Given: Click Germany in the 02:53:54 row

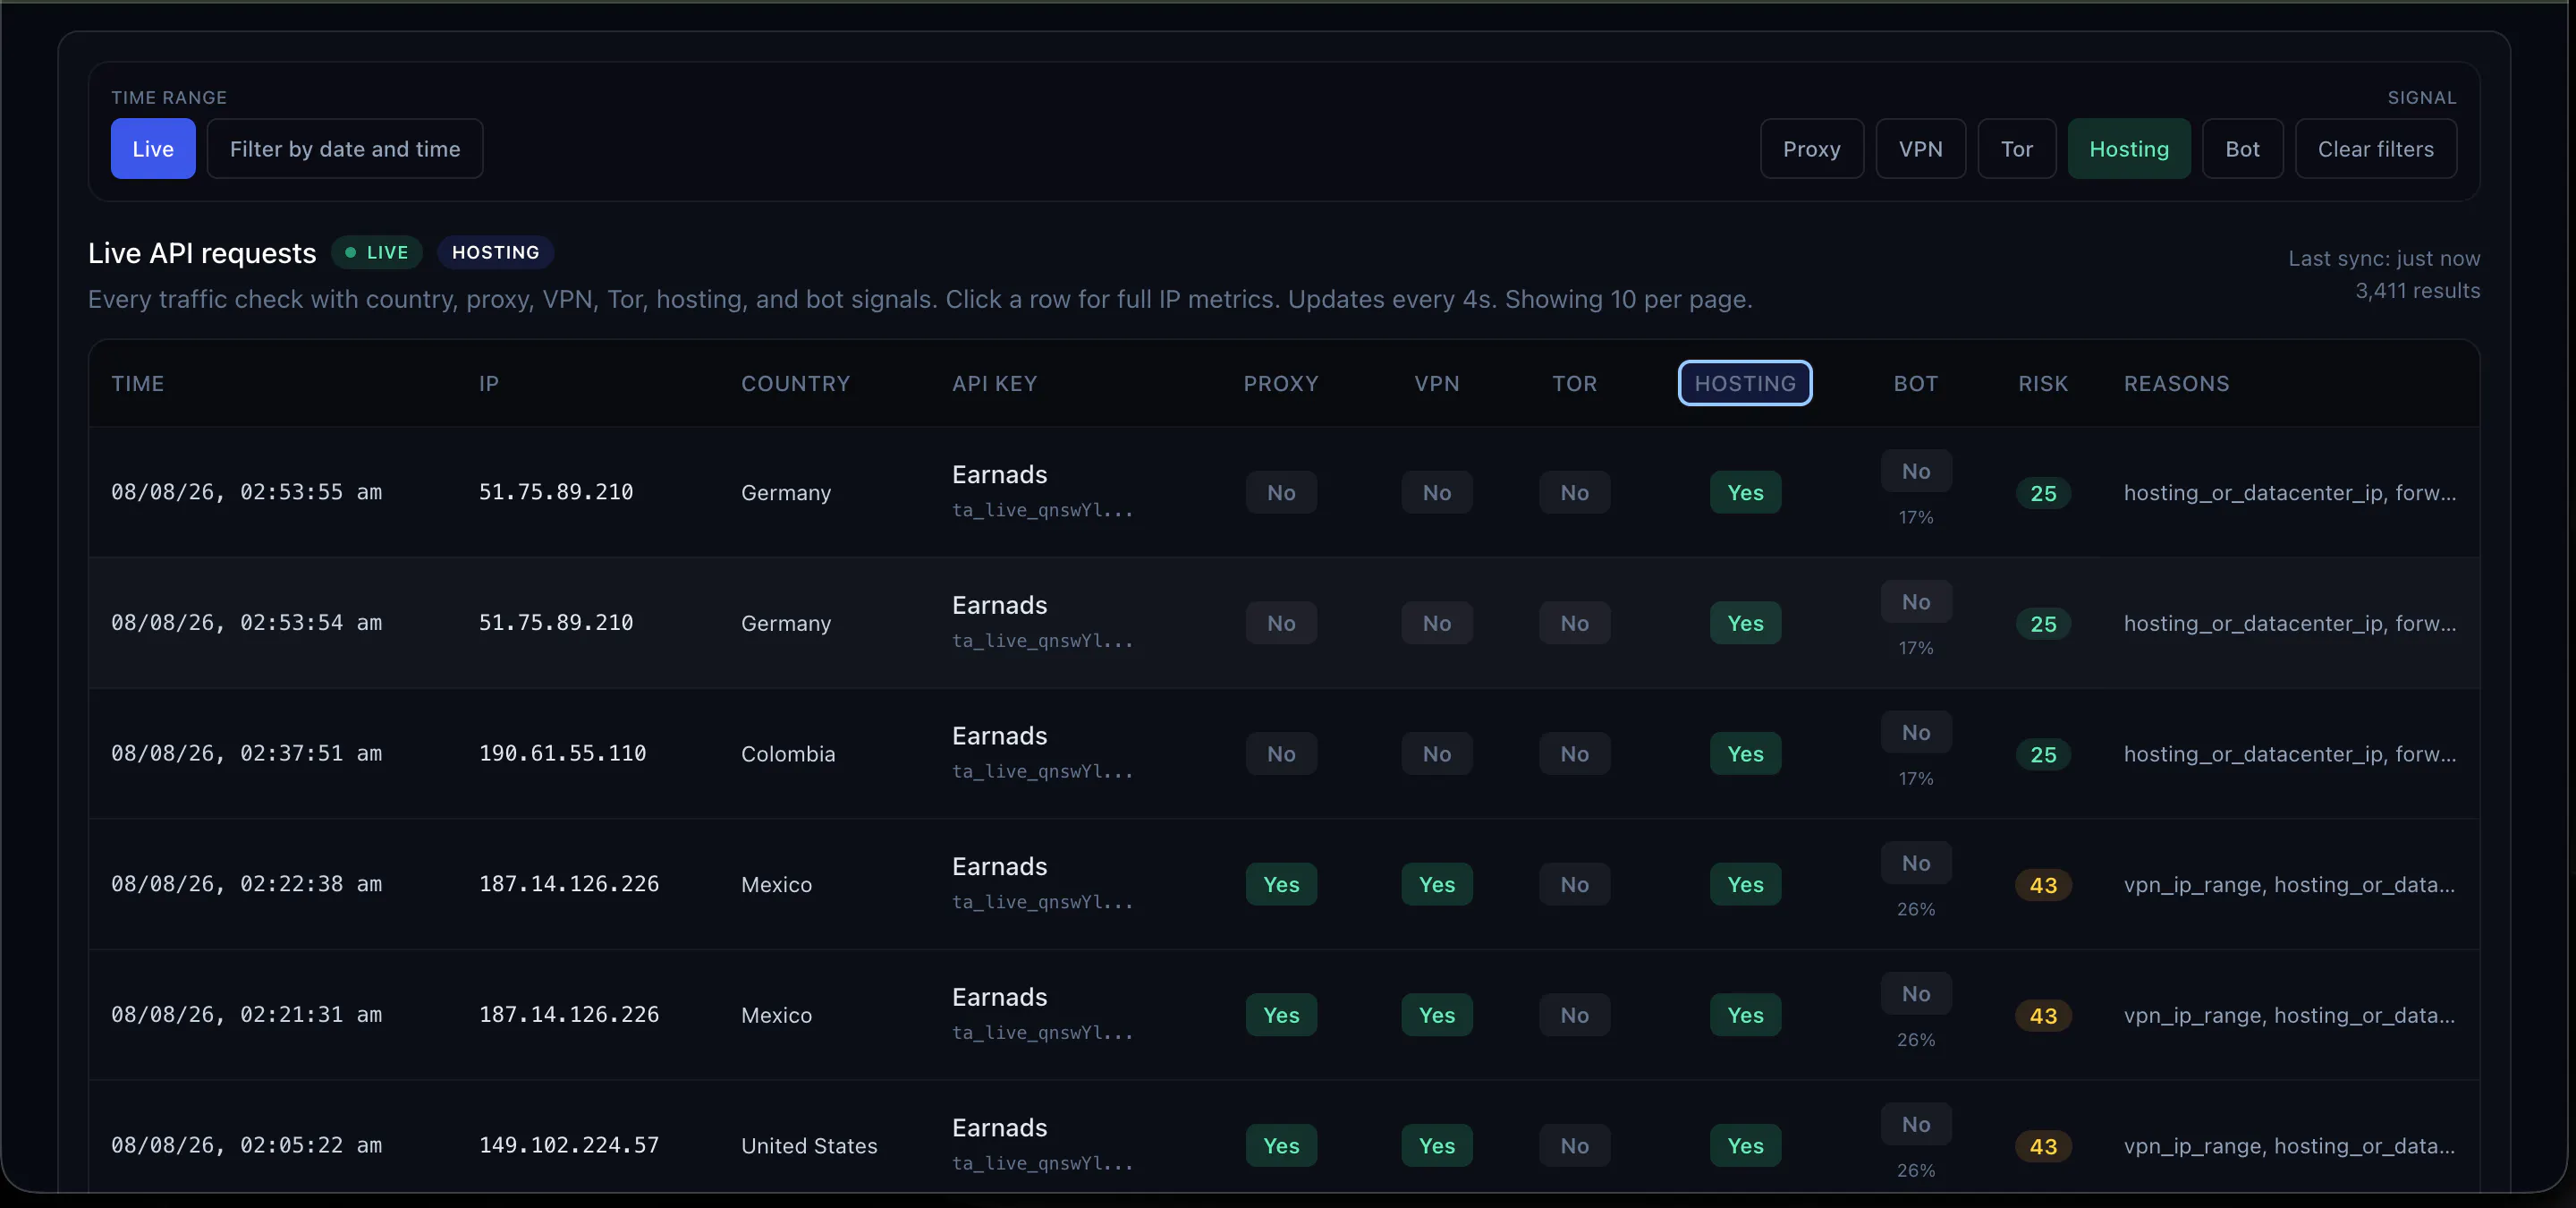Looking at the screenshot, I should (786, 624).
